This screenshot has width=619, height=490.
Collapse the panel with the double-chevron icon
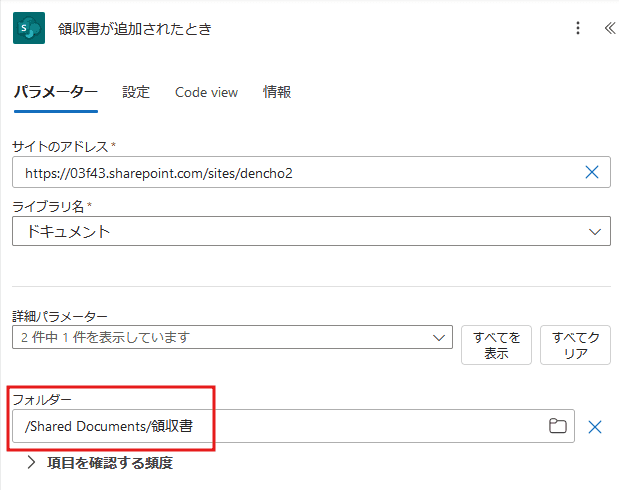(607, 28)
